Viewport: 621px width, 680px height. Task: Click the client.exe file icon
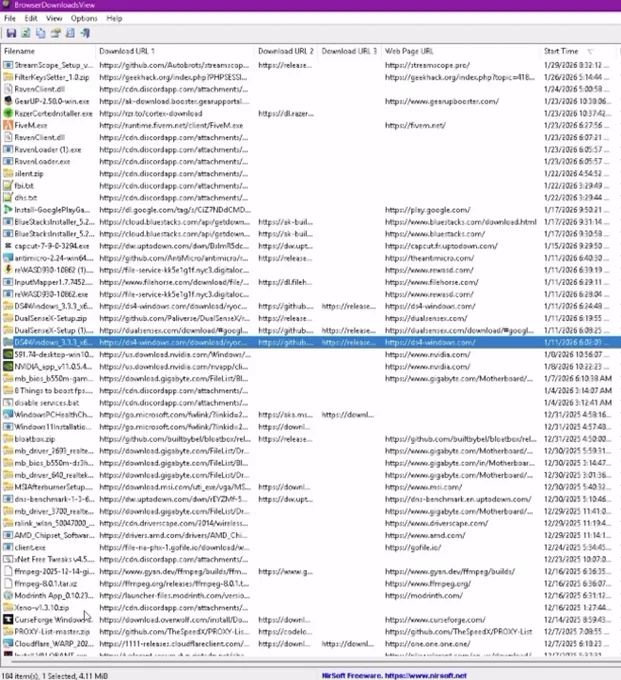click(8, 547)
